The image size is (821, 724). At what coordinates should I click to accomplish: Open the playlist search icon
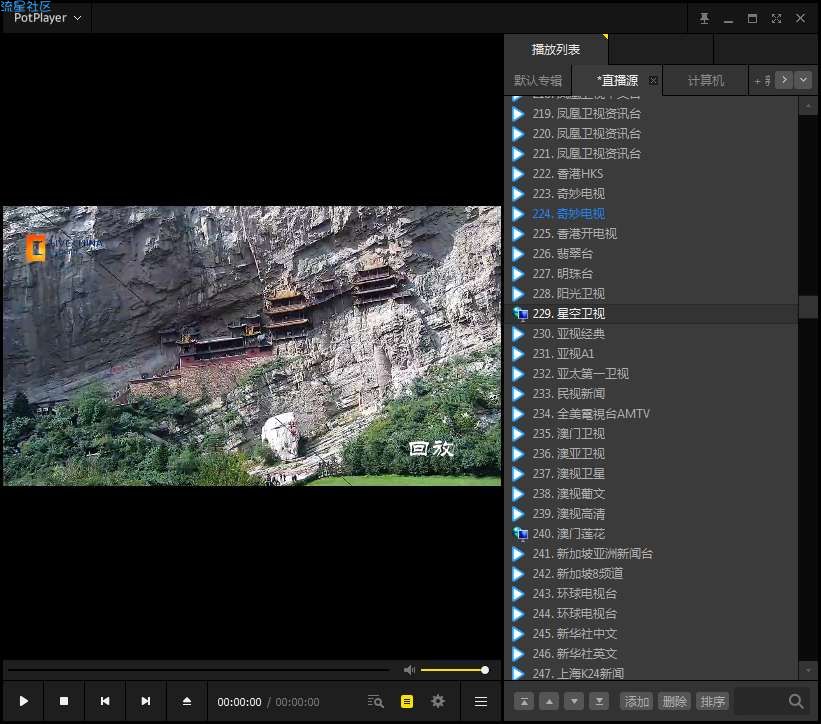[x=375, y=701]
